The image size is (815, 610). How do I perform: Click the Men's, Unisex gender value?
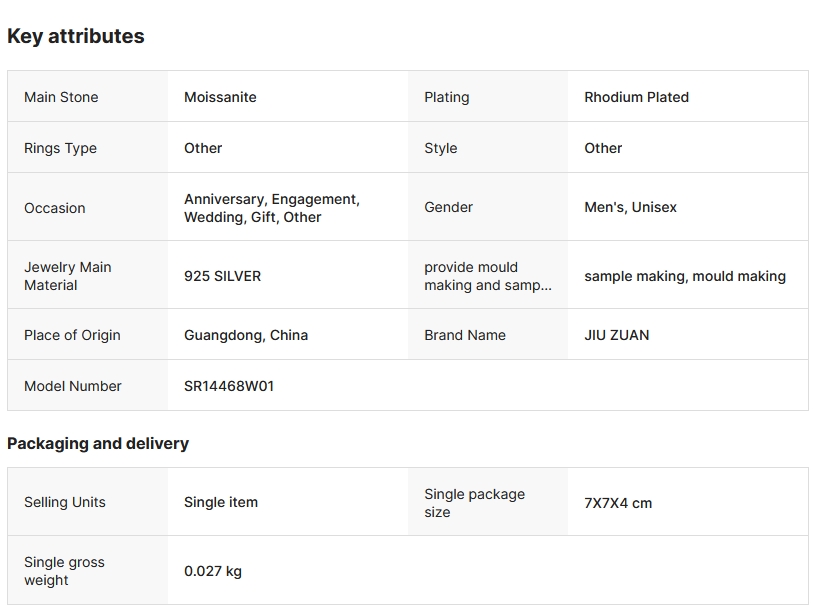tap(630, 207)
